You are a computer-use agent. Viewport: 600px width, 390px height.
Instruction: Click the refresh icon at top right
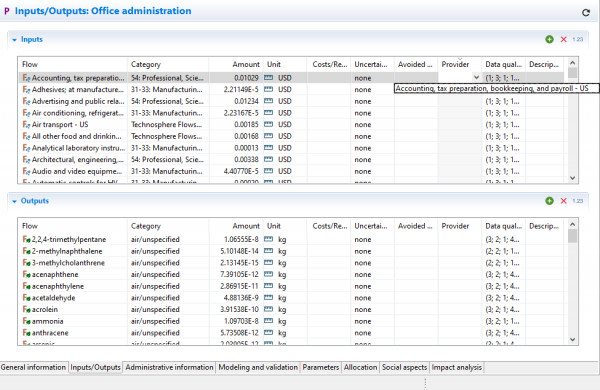point(585,13)
